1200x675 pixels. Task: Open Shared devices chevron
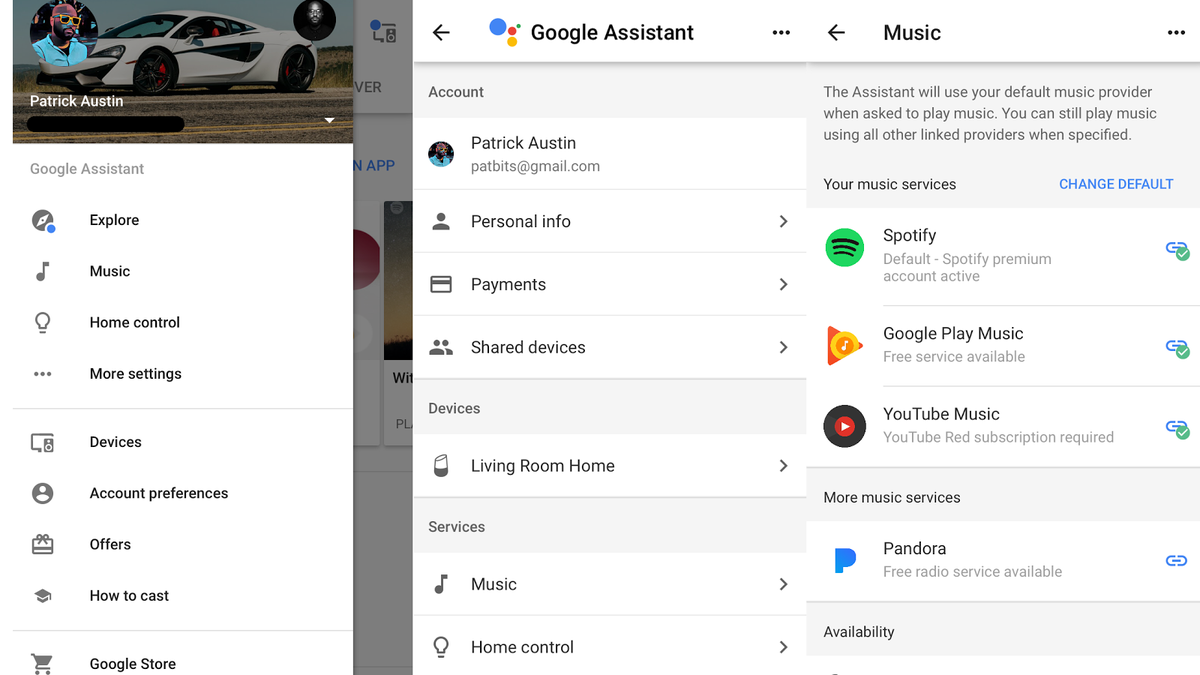[783, 348]
